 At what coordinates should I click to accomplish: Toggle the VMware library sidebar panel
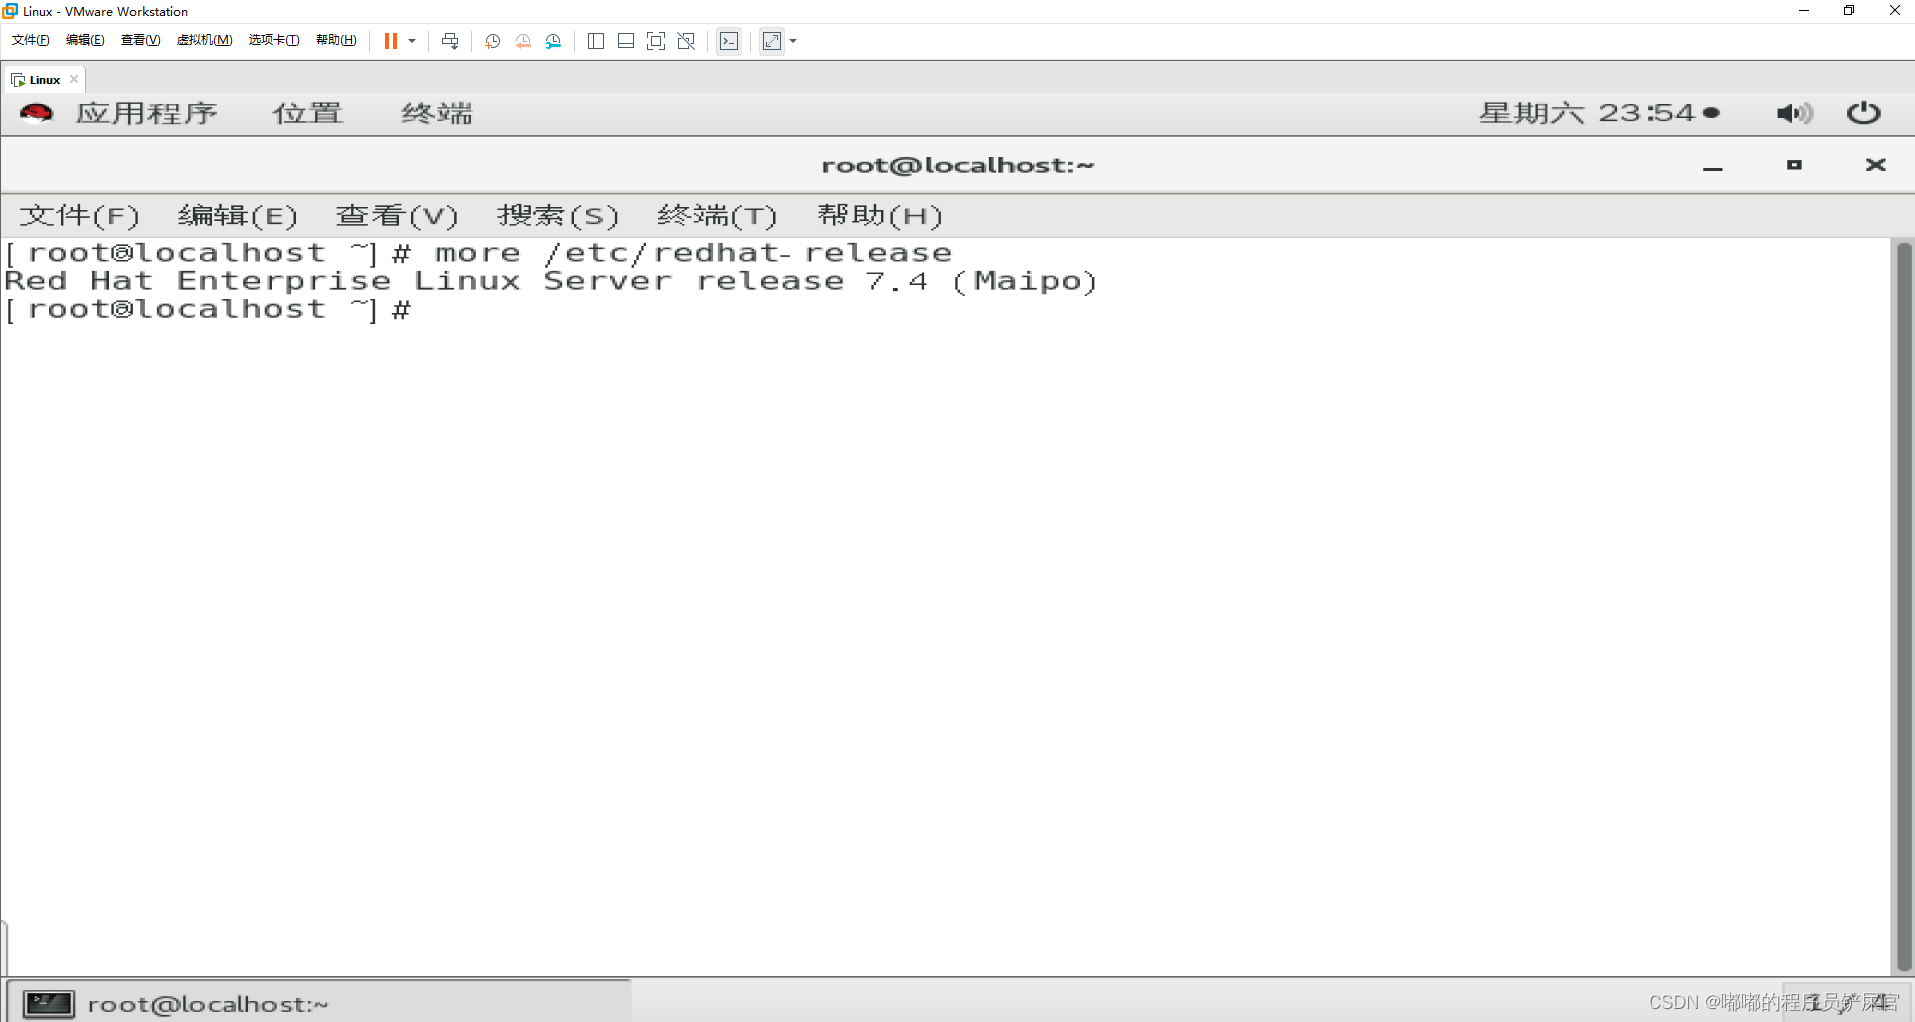coord(596,41)
